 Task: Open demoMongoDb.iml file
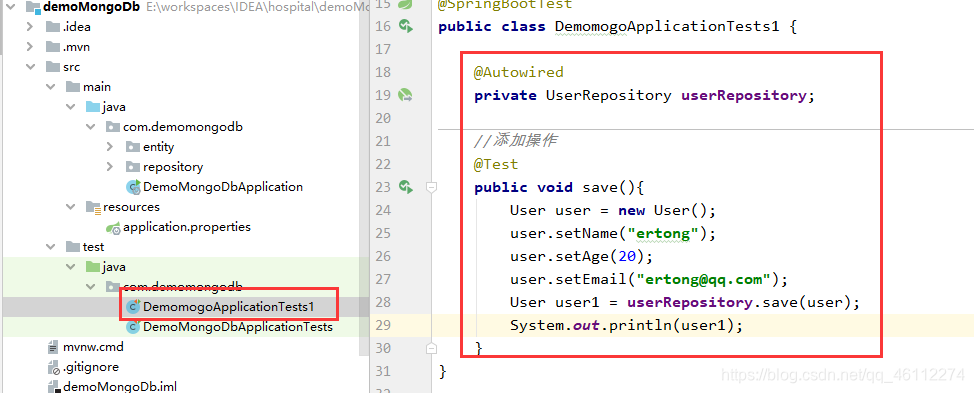[x=120, y=387]
